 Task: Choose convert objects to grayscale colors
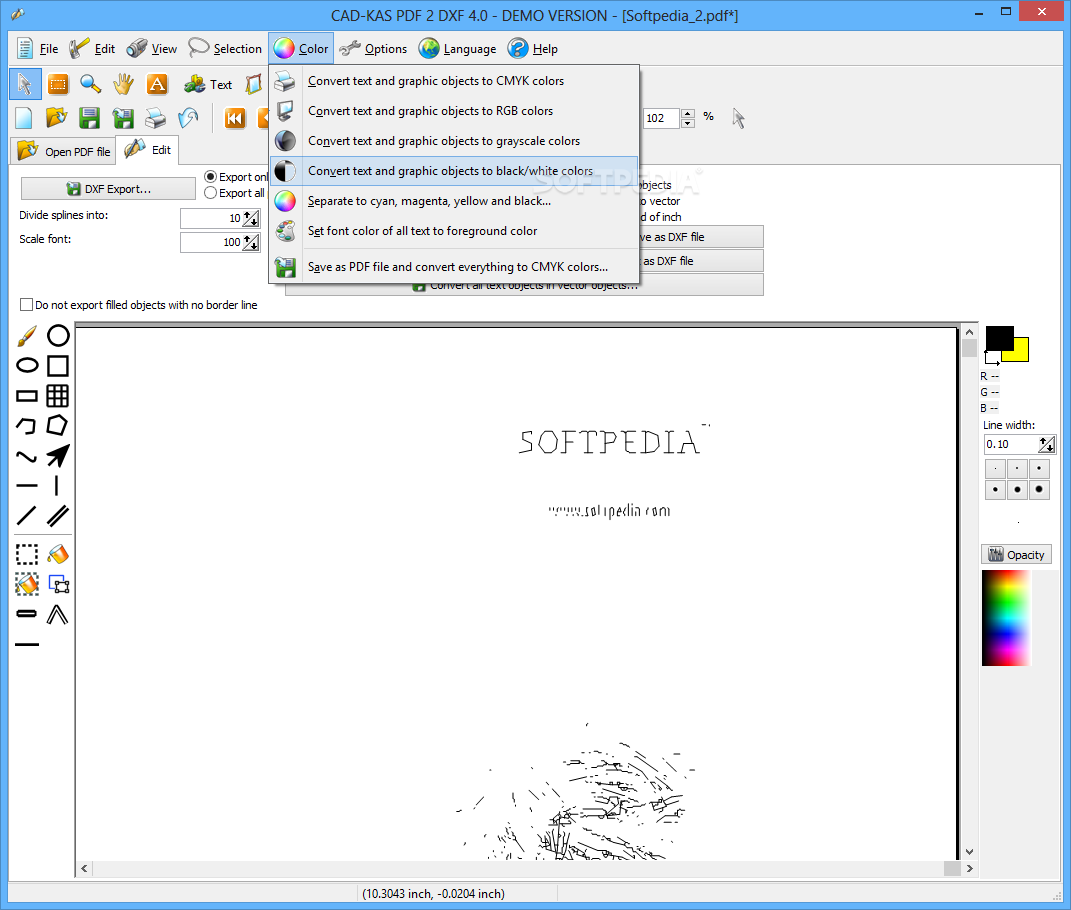click(454, 141)
